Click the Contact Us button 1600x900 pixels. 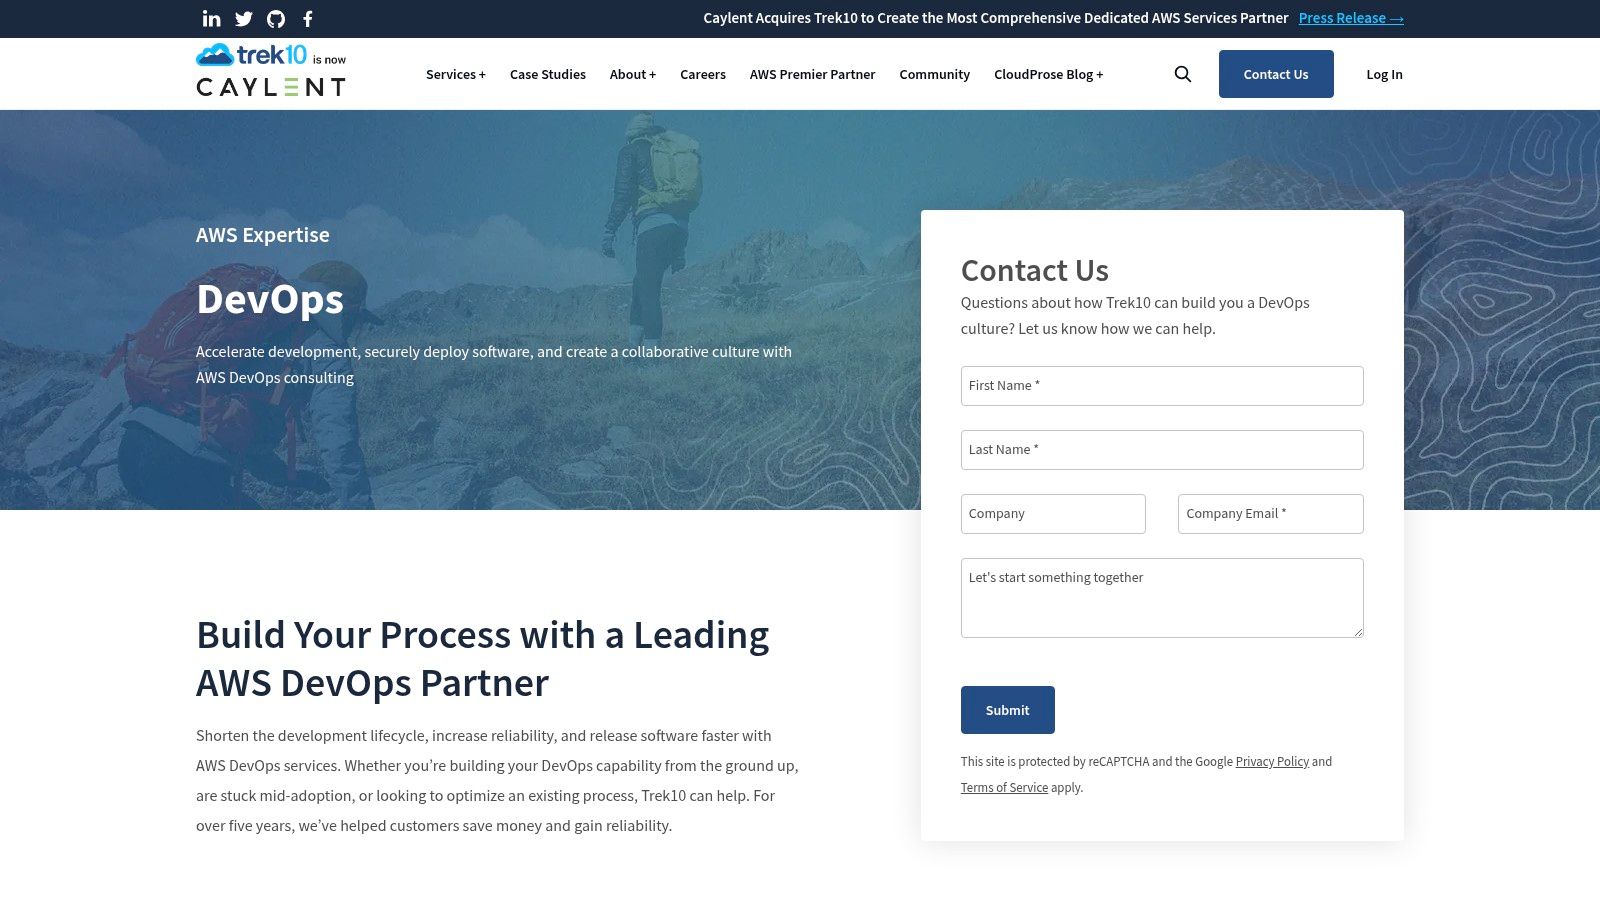1276,73
